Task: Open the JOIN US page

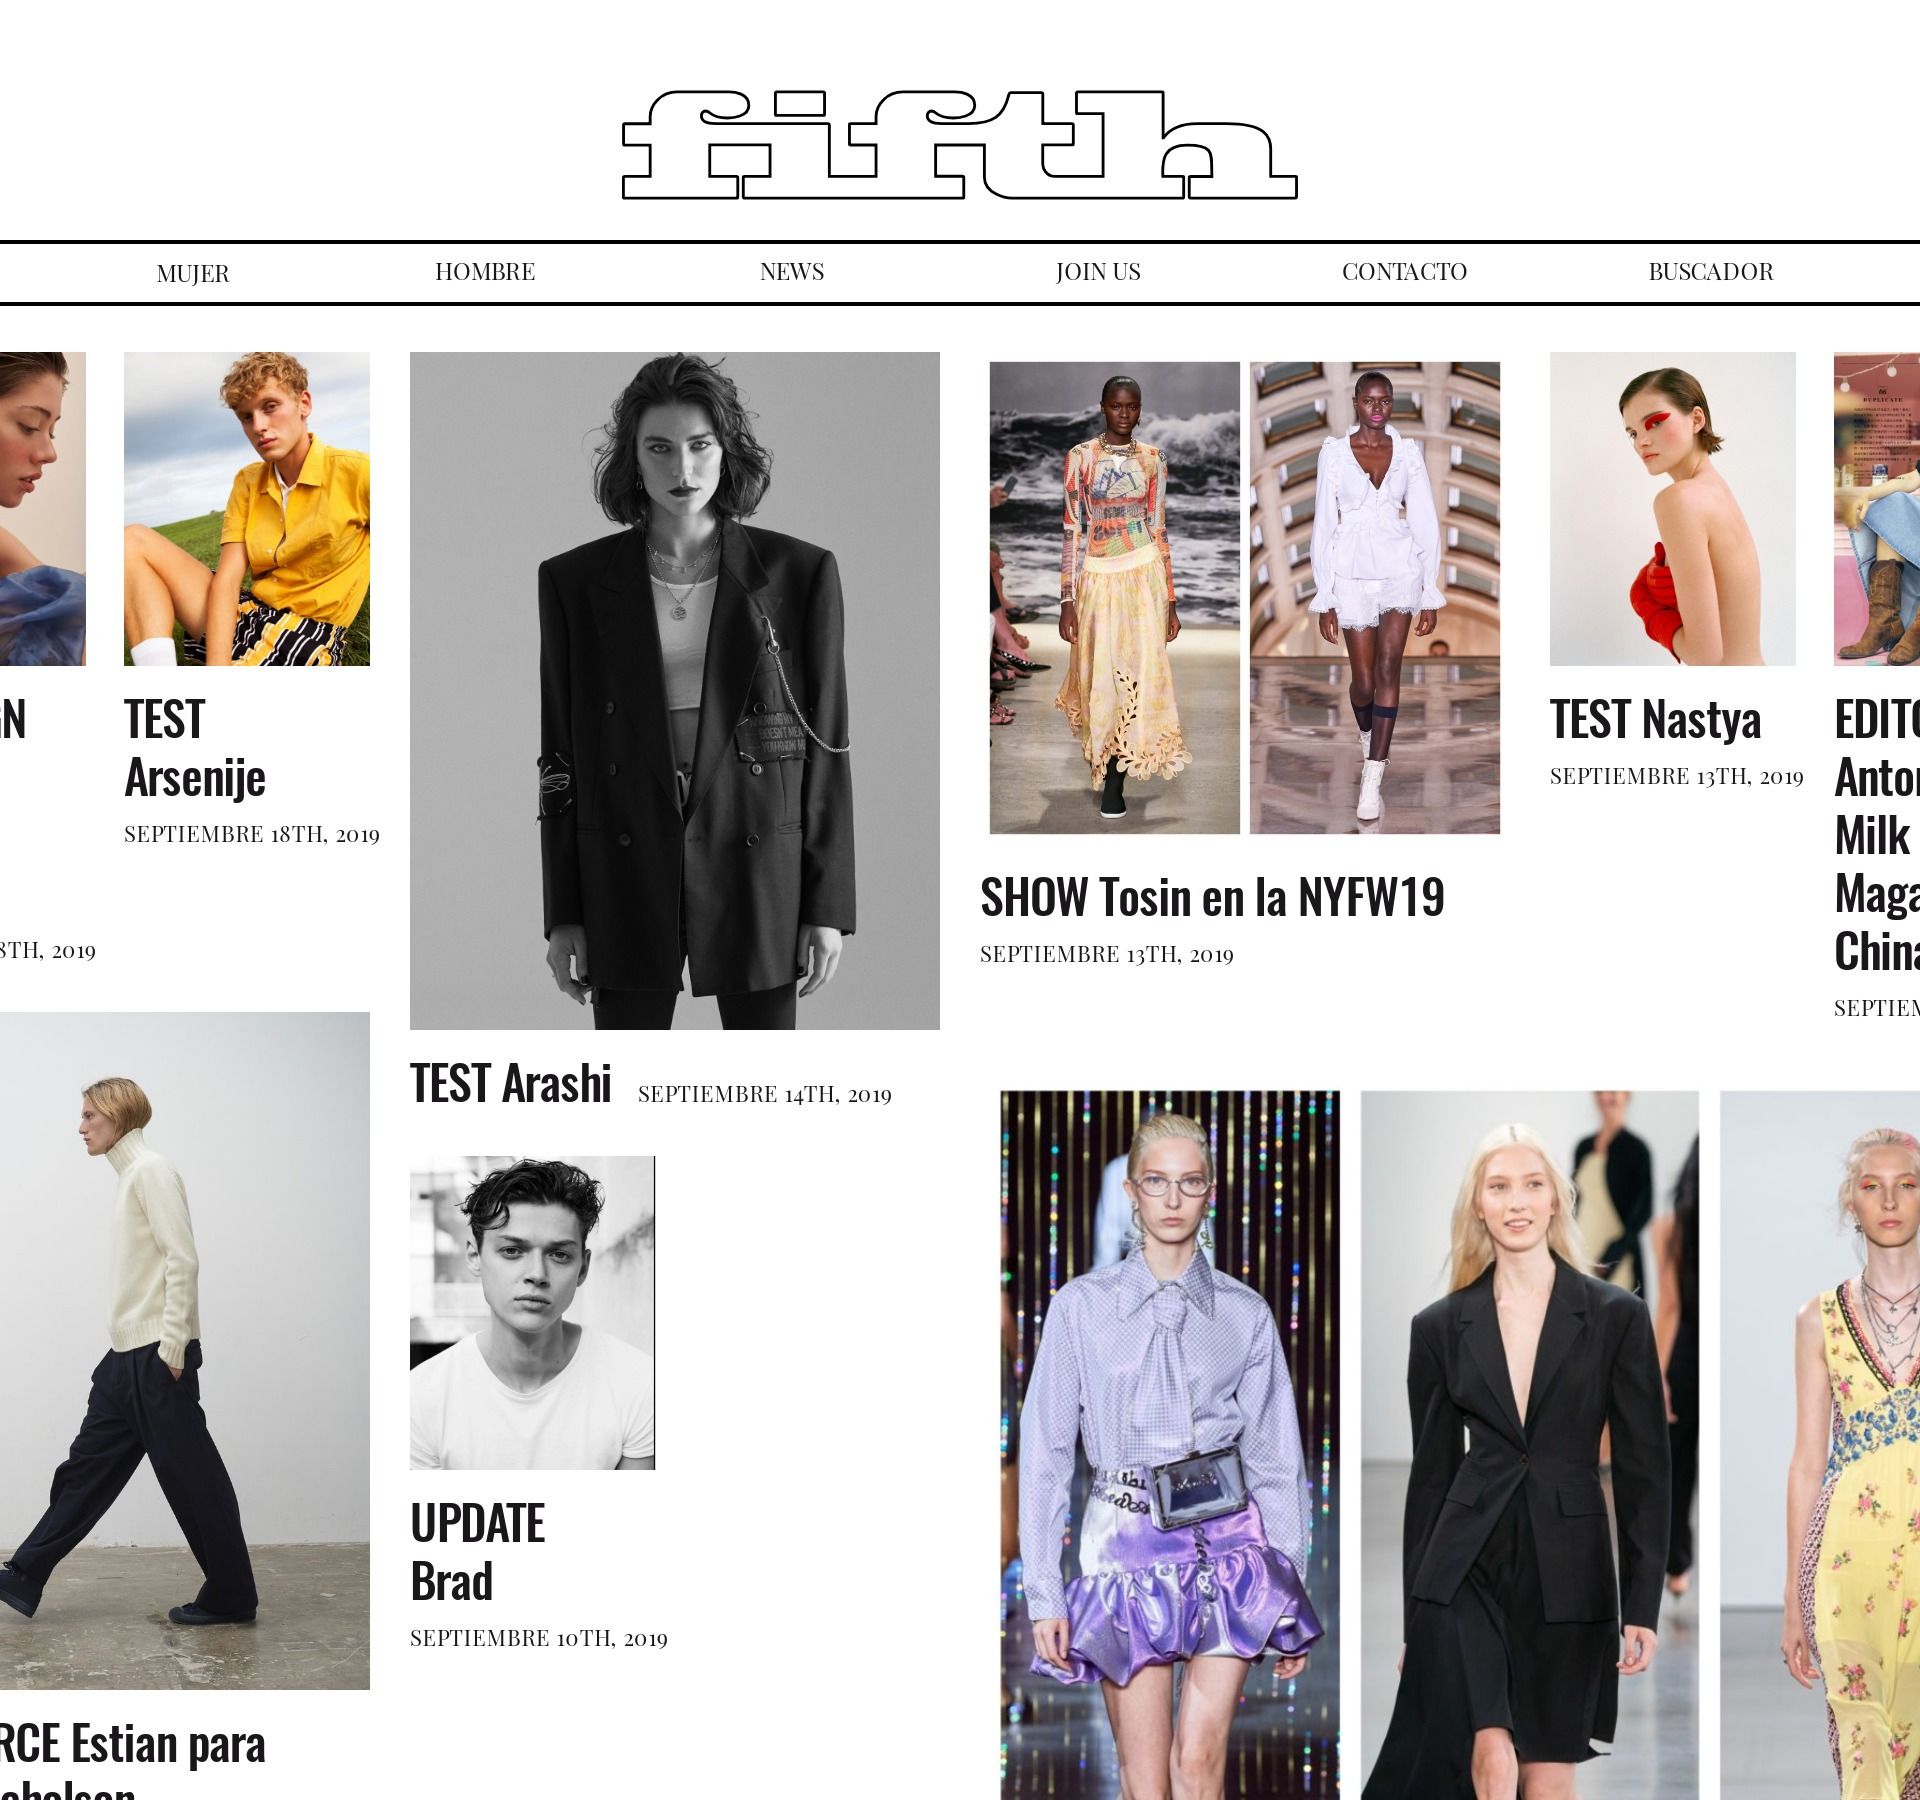Action: click(1098, 271)
